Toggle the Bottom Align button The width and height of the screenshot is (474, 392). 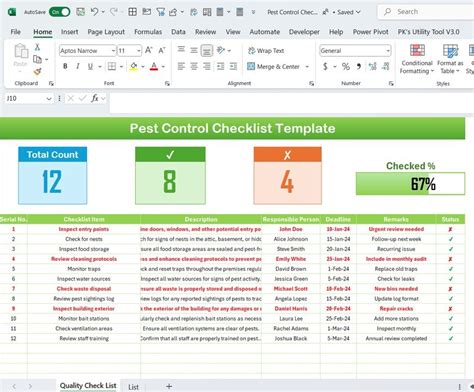tap(207, 50)
